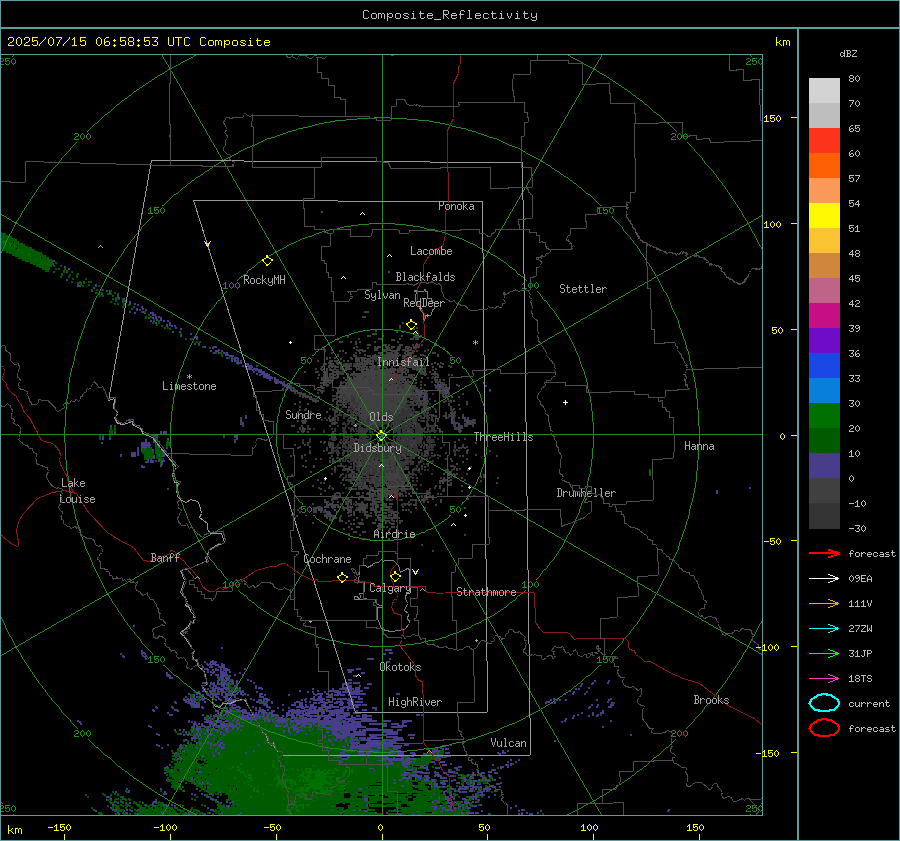This screenshot has height=841, width=900.
Task: Pick the royal blue swatch below 36 dBZ
Action: [824, 365]
